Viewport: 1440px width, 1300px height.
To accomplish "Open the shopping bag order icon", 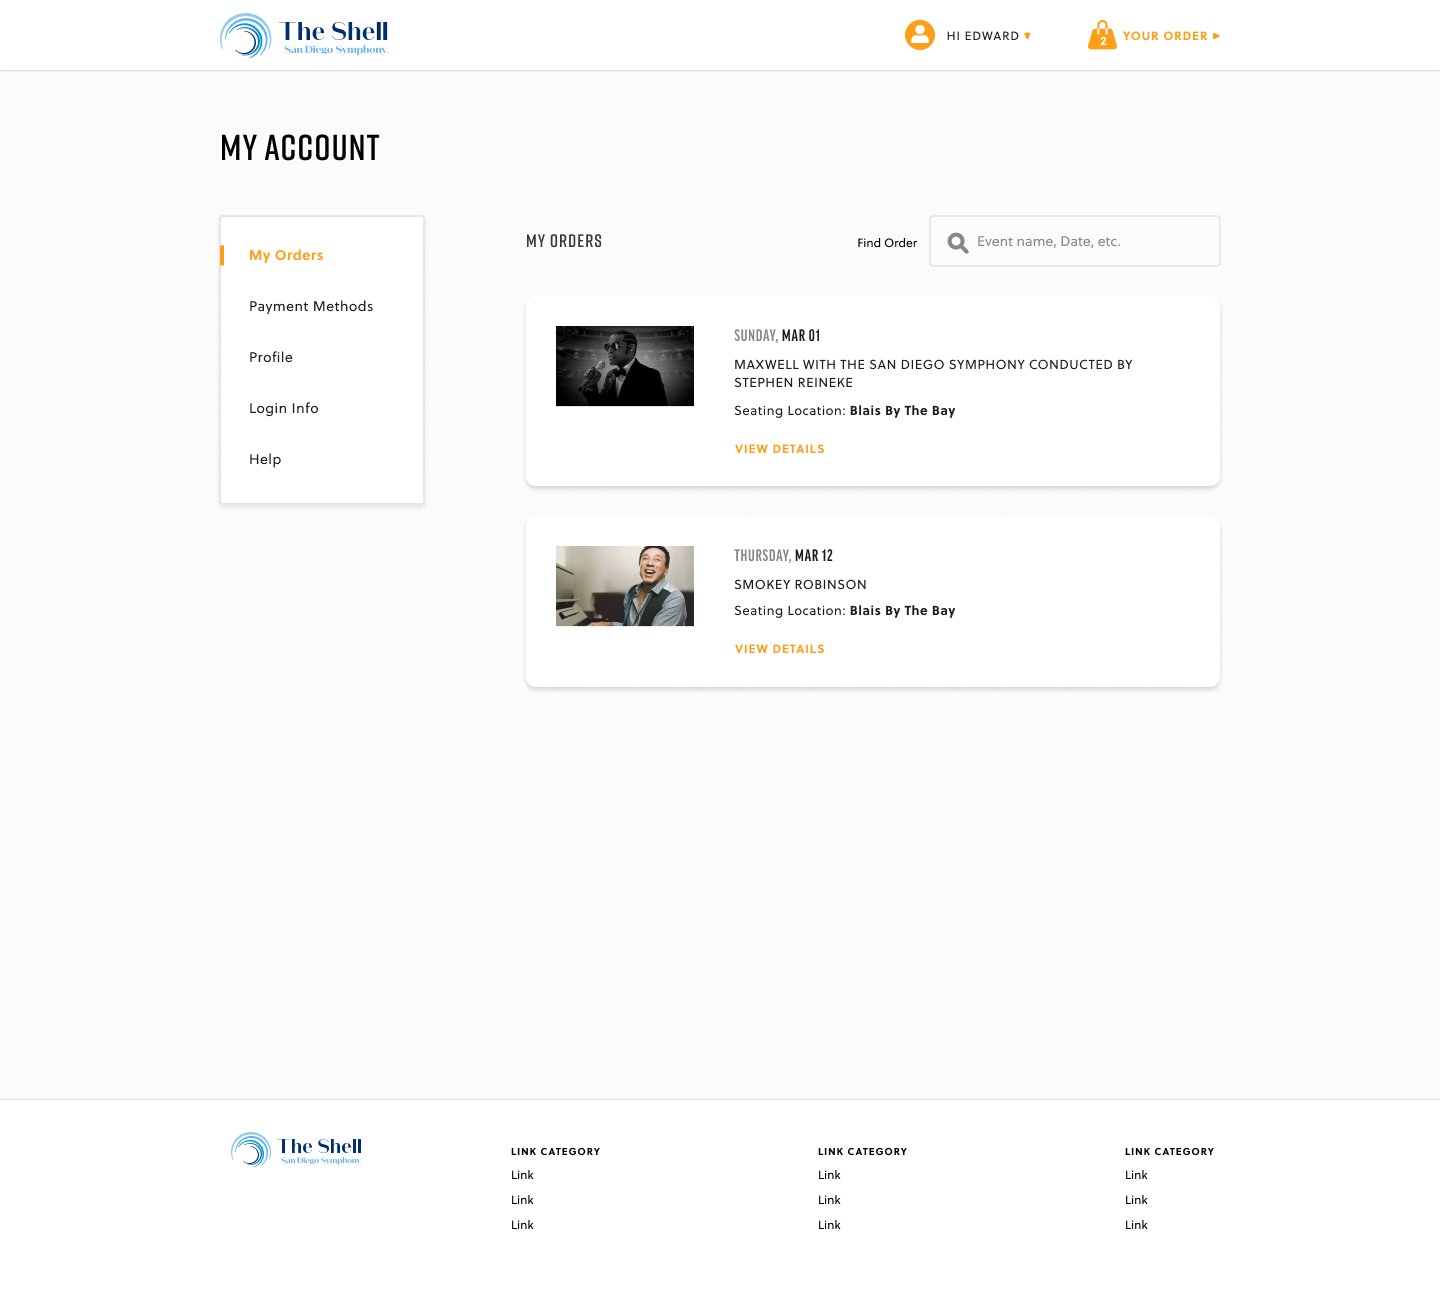I will (1102, 35).
